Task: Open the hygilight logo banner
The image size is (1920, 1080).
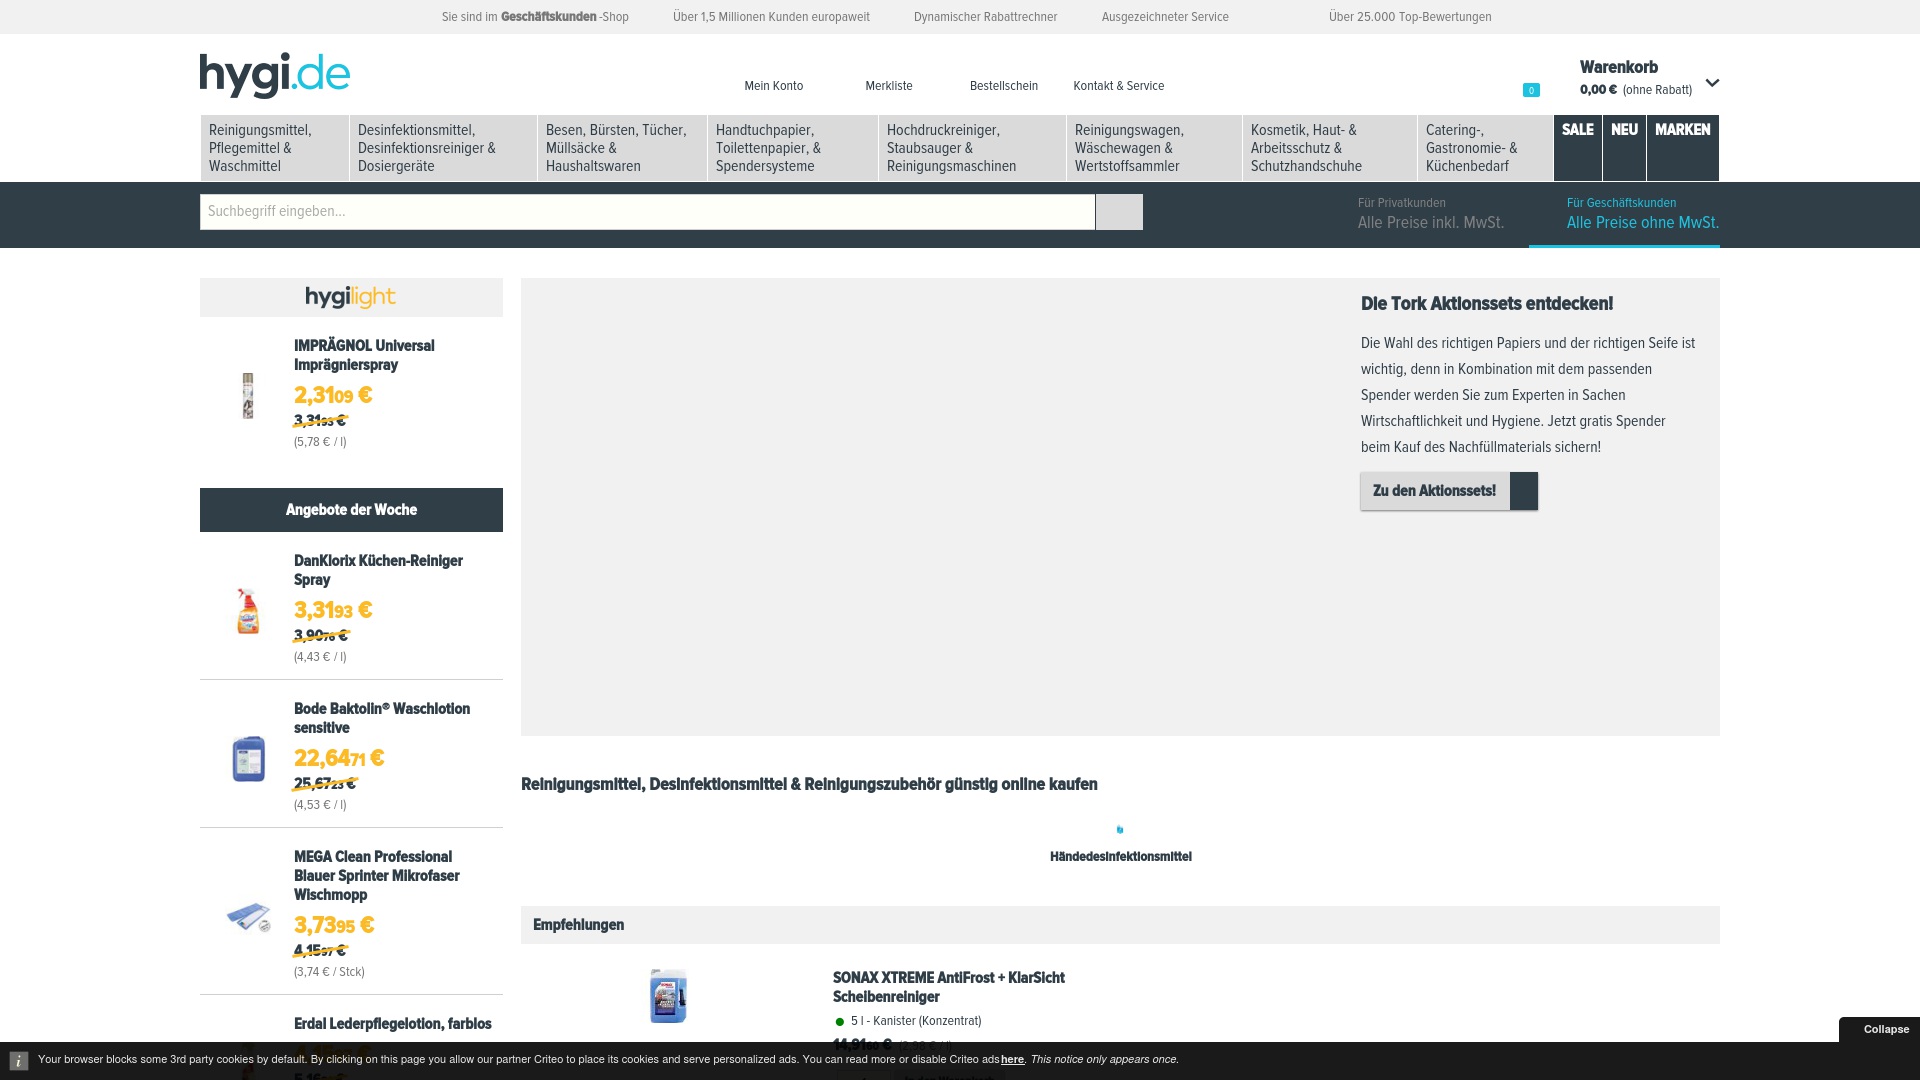Action: 351,297
